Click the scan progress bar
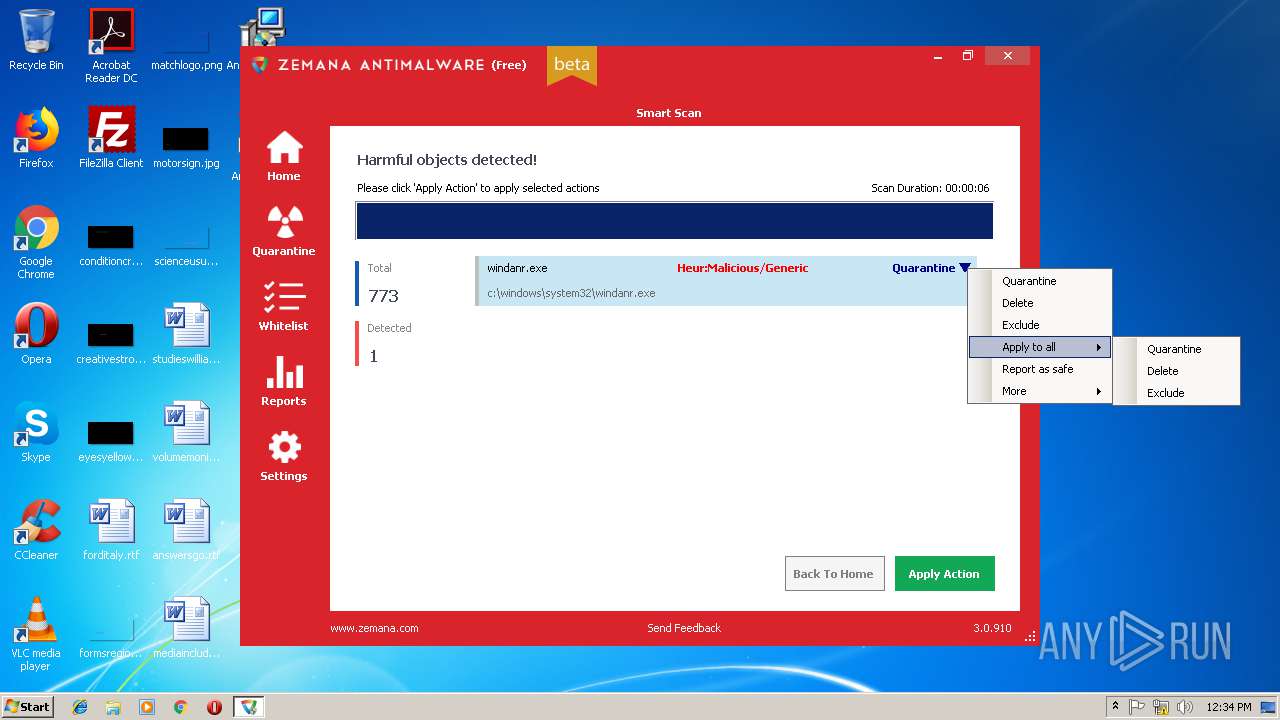Viewport: 1280px width, 720px height. coord(674,221)
